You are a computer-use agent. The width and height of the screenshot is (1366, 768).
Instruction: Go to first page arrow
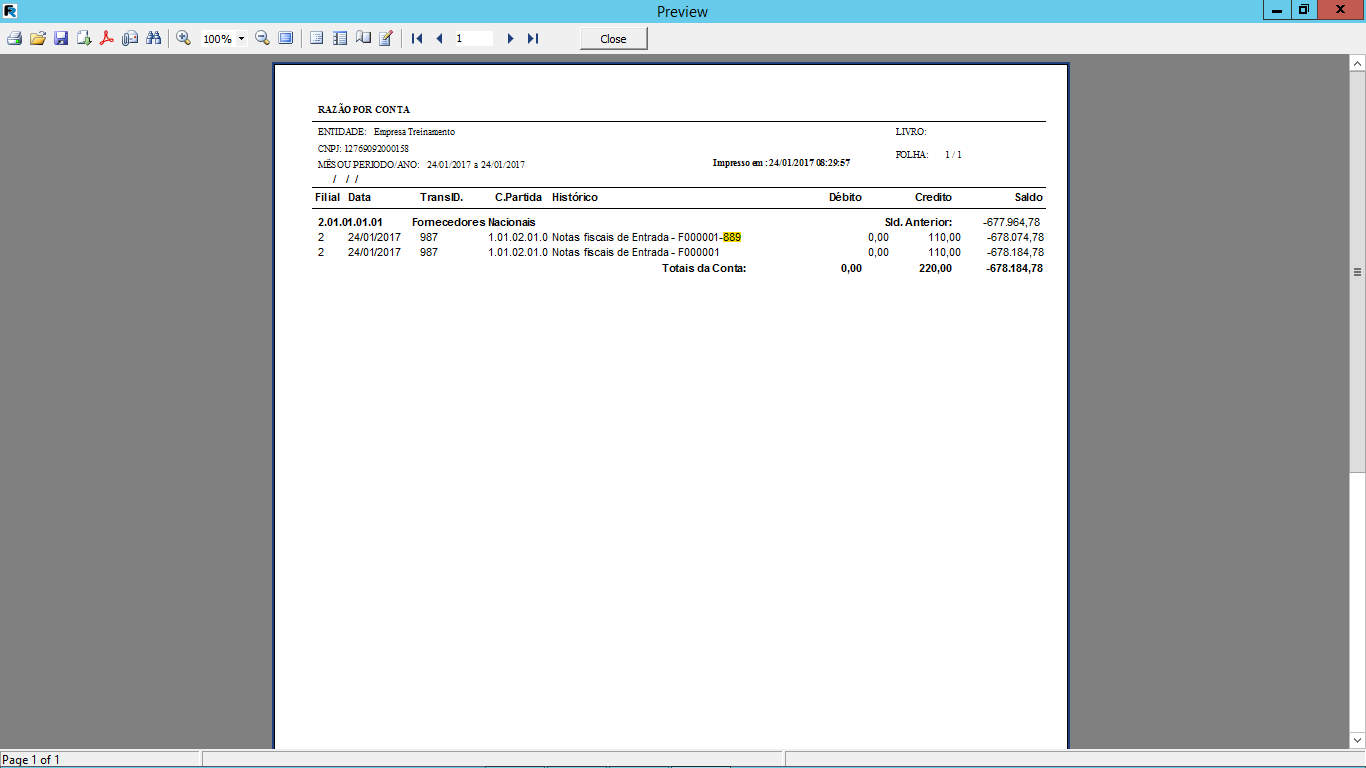coord(417,38)
